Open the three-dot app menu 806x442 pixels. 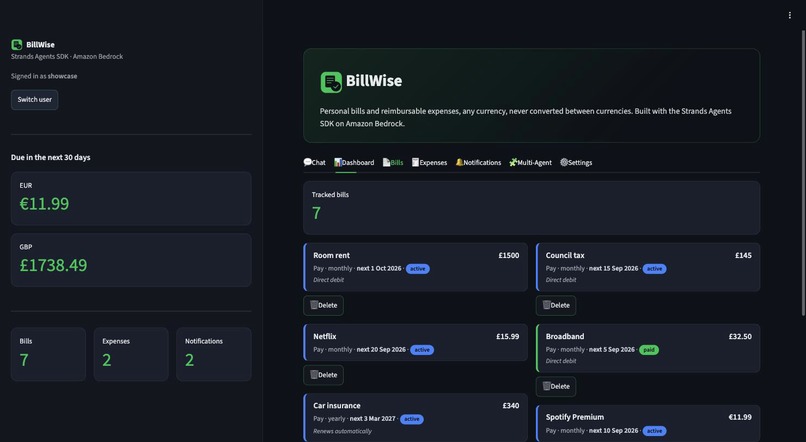coord(790,15)
